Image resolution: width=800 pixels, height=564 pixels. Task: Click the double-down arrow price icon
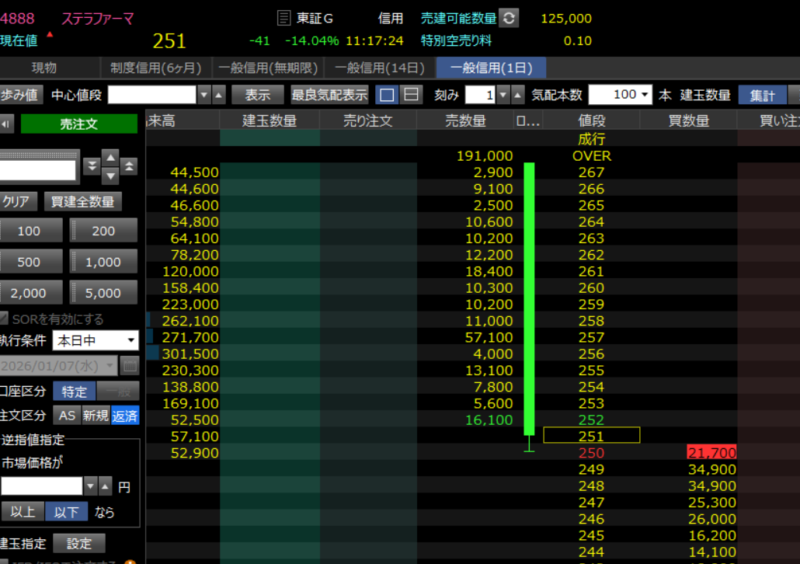click(x=92, y=165)
